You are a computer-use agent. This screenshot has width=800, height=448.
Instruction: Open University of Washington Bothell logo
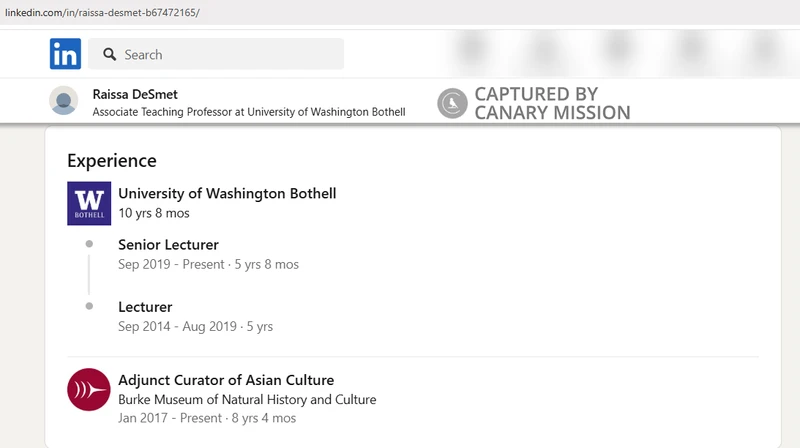(x=89, y=203)
